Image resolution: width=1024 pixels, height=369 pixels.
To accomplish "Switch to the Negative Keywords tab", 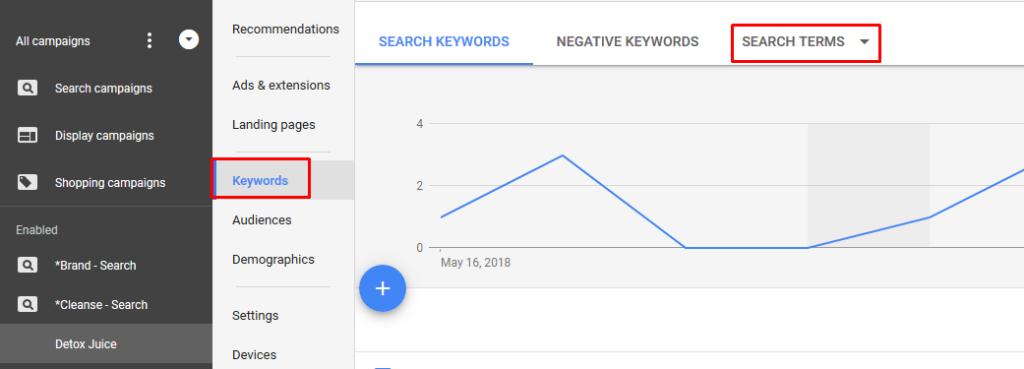I will [628, 42].
